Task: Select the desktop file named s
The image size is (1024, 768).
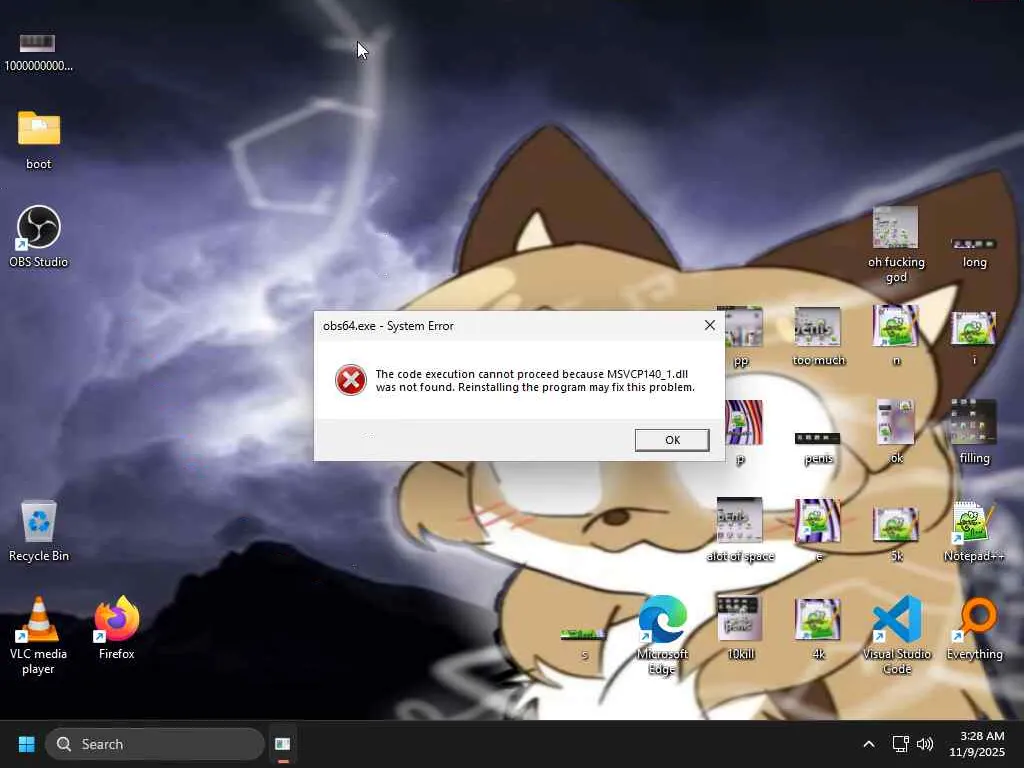Action: tap(584, 644)
